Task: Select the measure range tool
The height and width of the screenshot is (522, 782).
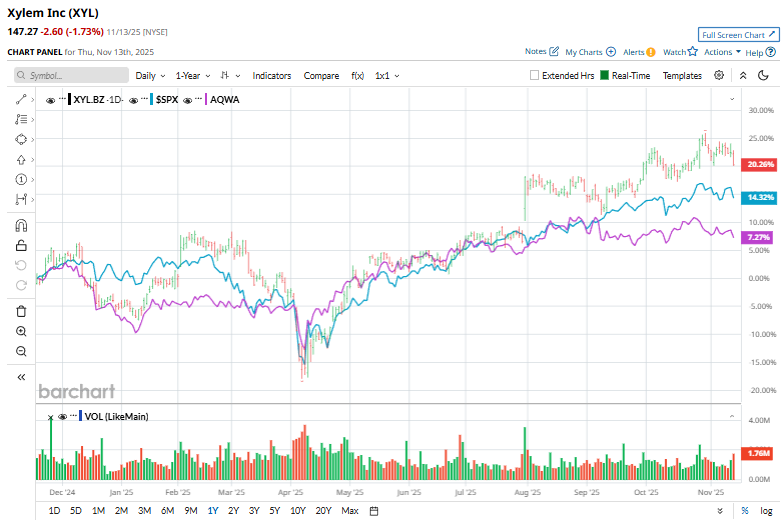Action: (x=21, y=199)
